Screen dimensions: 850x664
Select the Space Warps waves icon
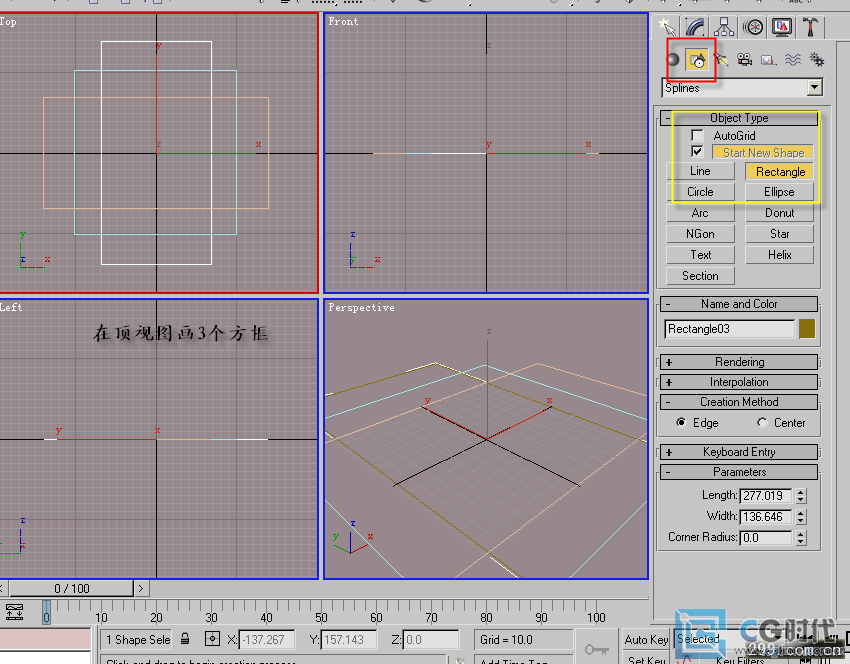click(793, 60)
